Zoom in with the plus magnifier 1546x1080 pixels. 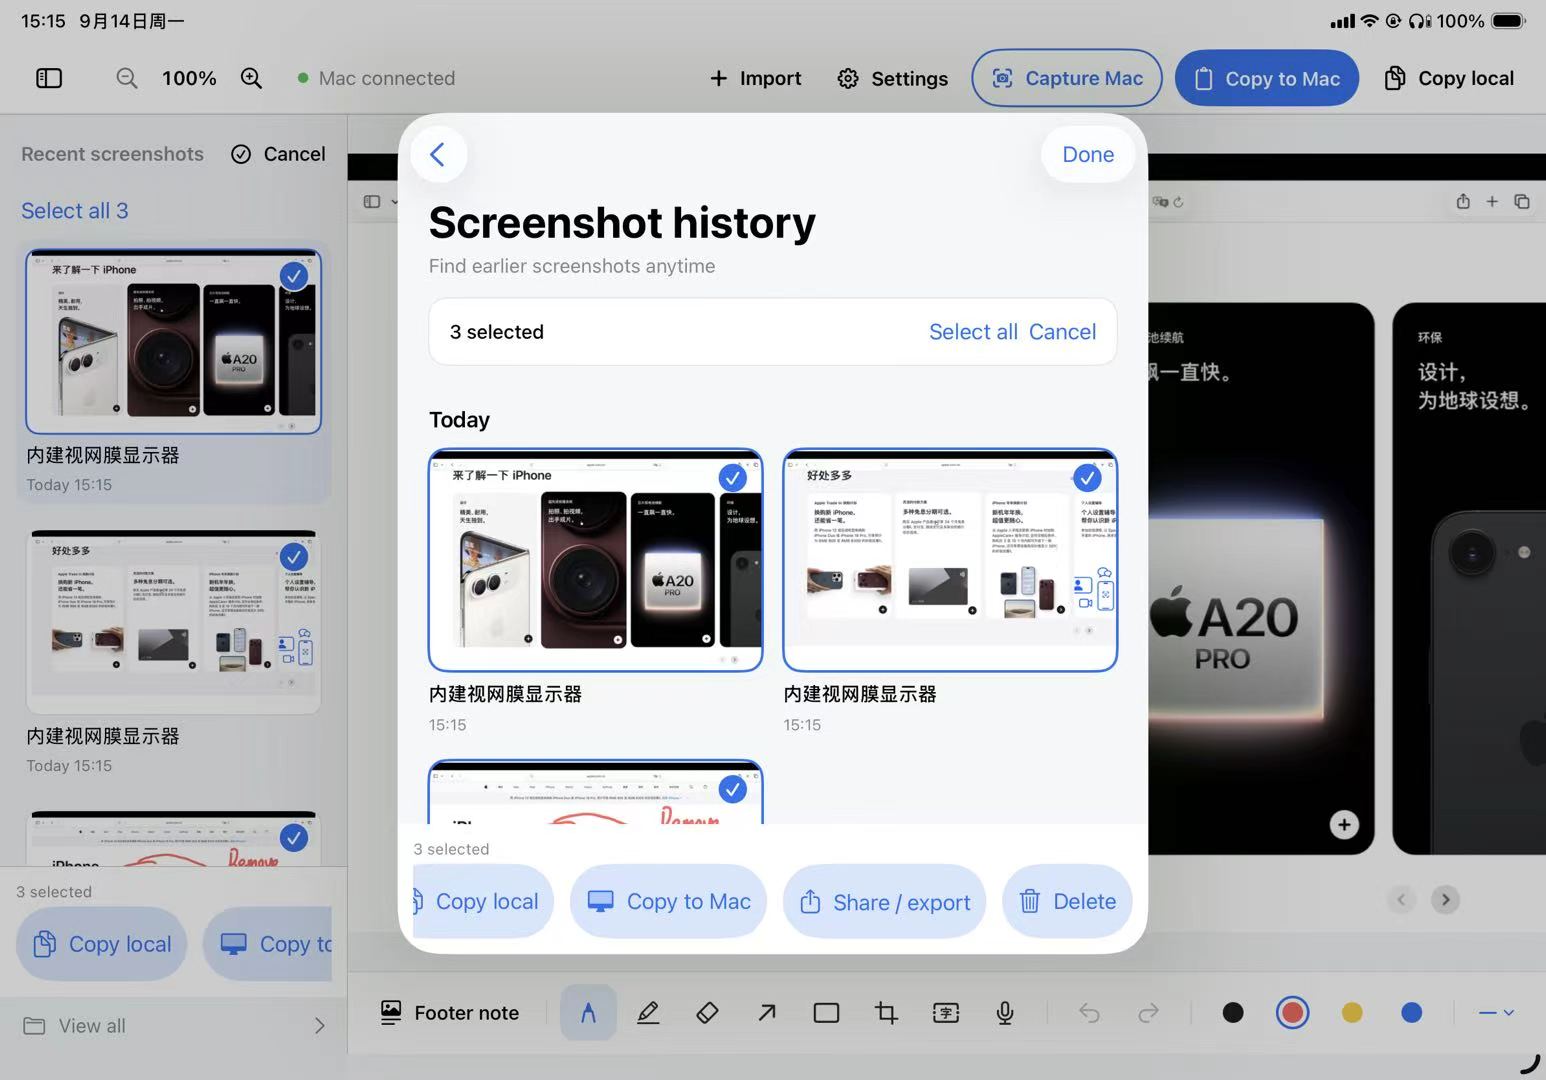pos(251,78)
